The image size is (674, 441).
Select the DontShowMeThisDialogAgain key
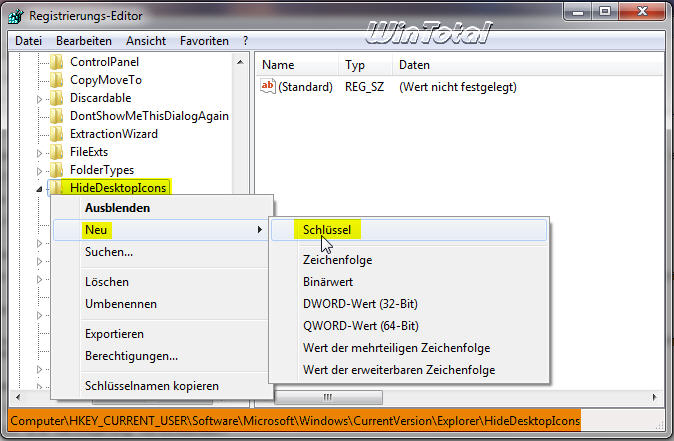(149, 116)
